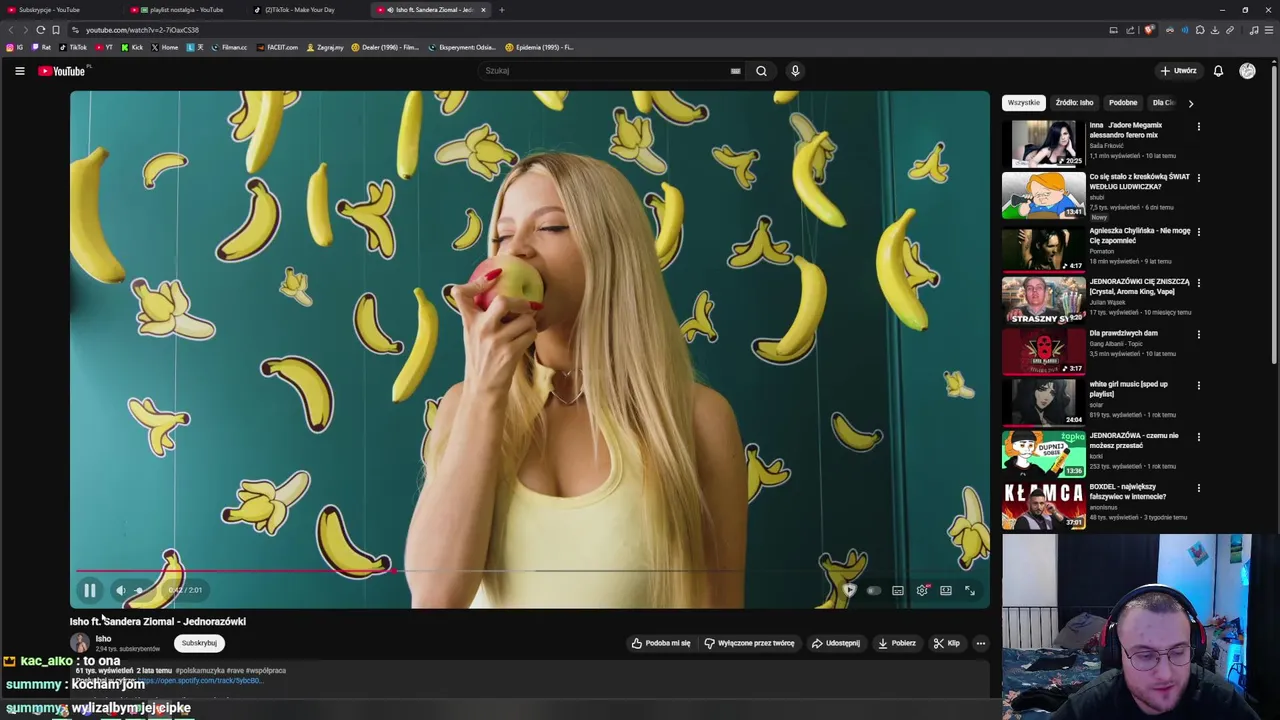Select the Źródło: Isho filter chip
Screen dimensions: 1280x720
pos(1074,102)
